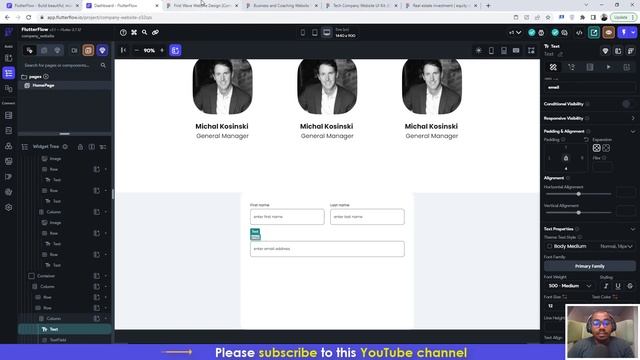Click the Widget Tree settings gear icon
Image resolution: width=640 pixels, height=360 pixels.
click(x=65, y=147)
